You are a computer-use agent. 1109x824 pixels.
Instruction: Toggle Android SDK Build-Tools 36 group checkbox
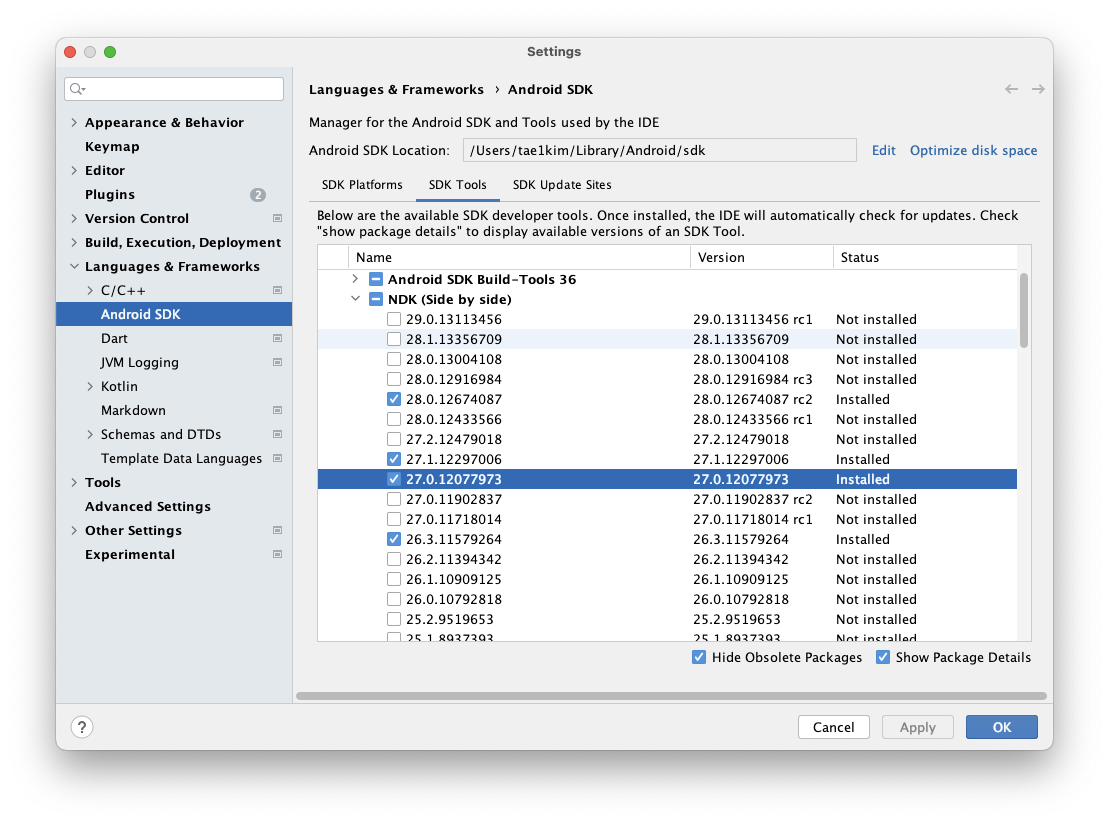point(376,279)
